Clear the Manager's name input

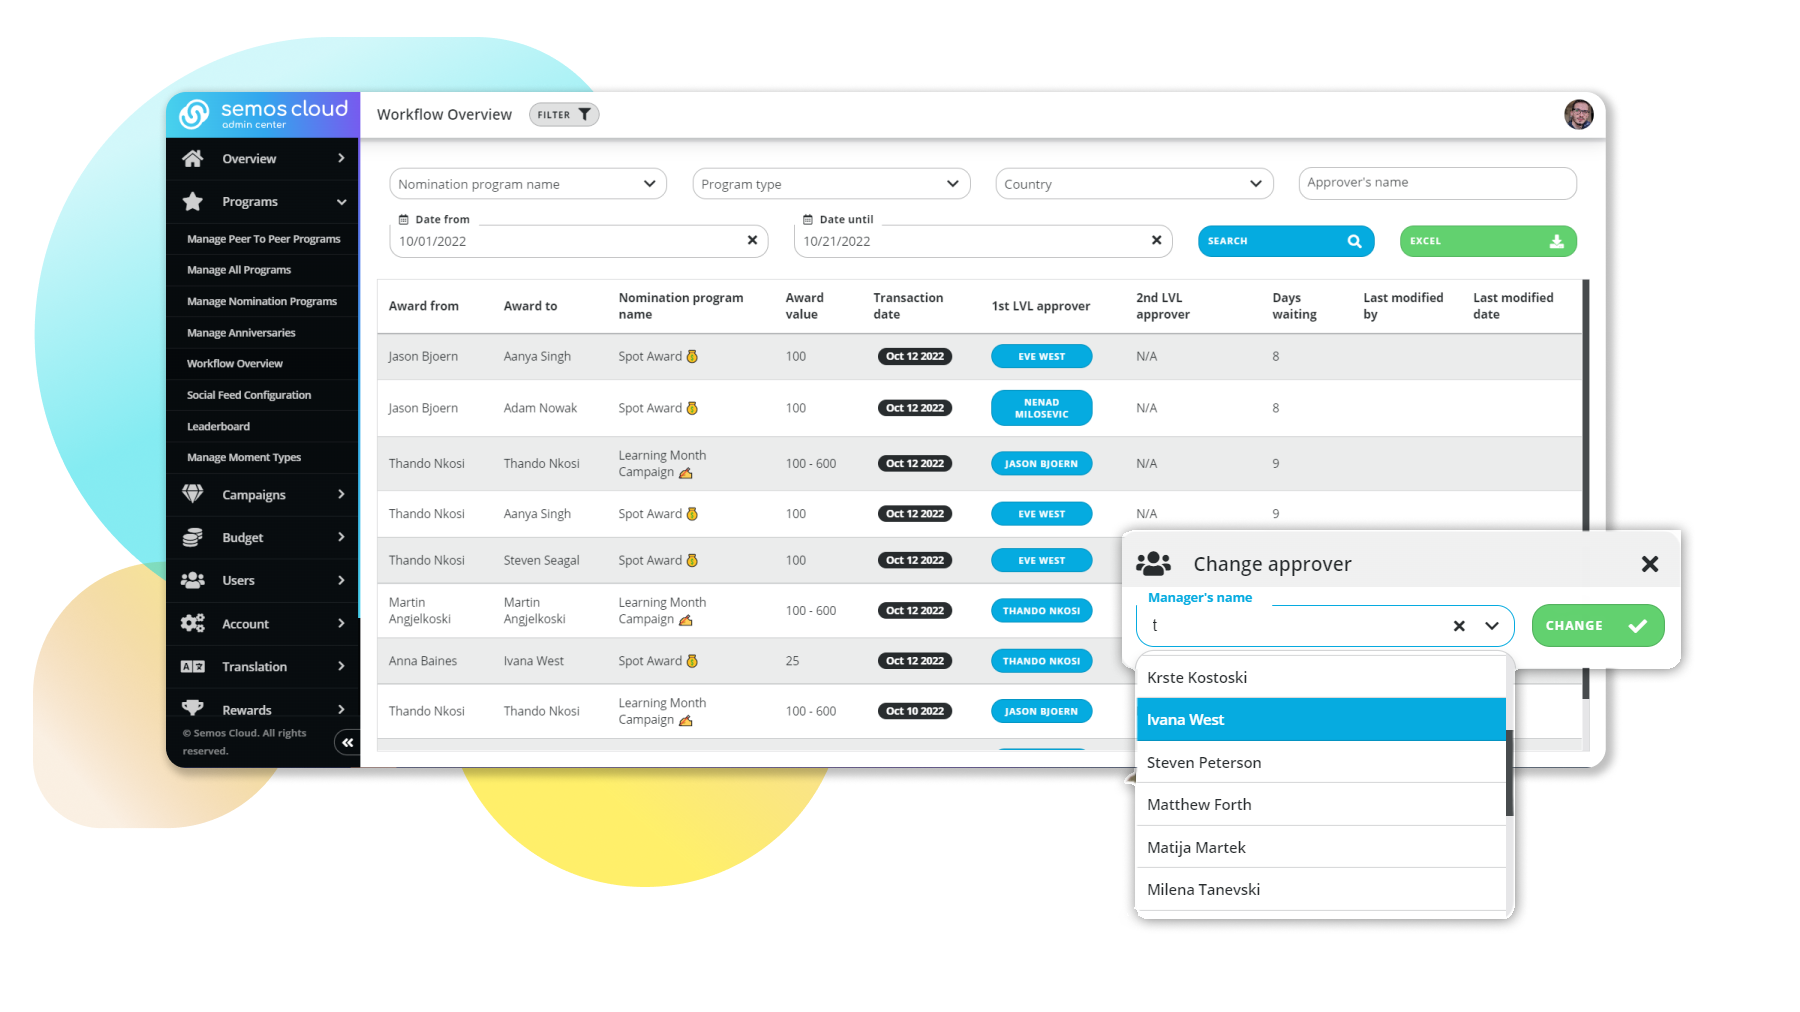coord(1459,626)
